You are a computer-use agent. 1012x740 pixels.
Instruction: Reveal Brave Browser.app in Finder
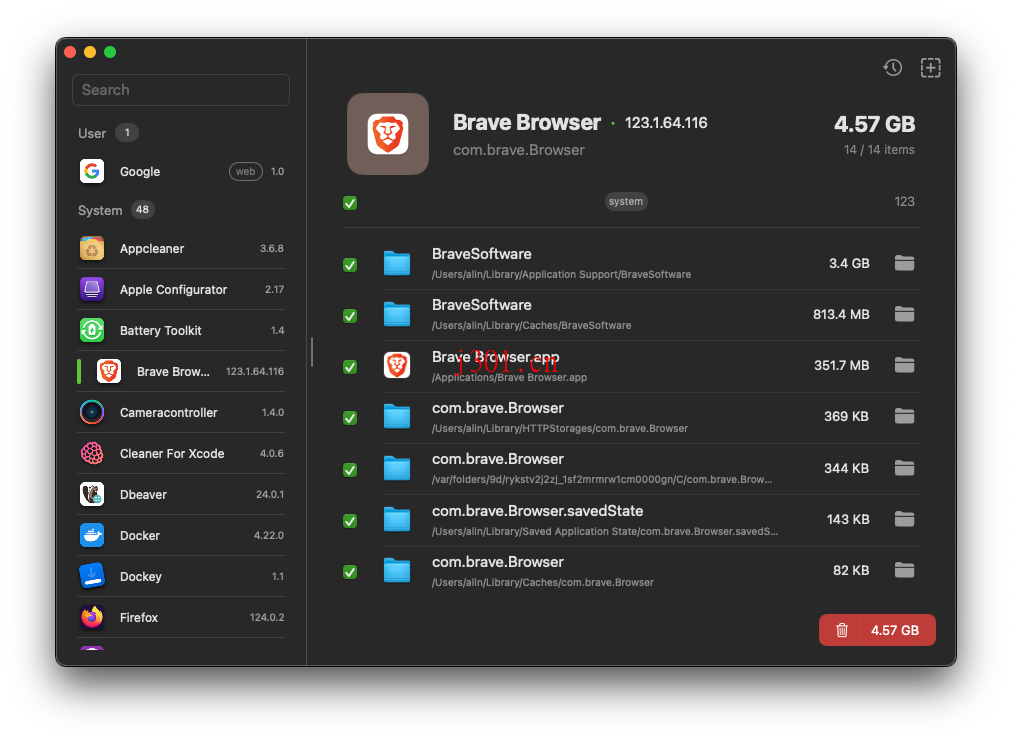904,365
